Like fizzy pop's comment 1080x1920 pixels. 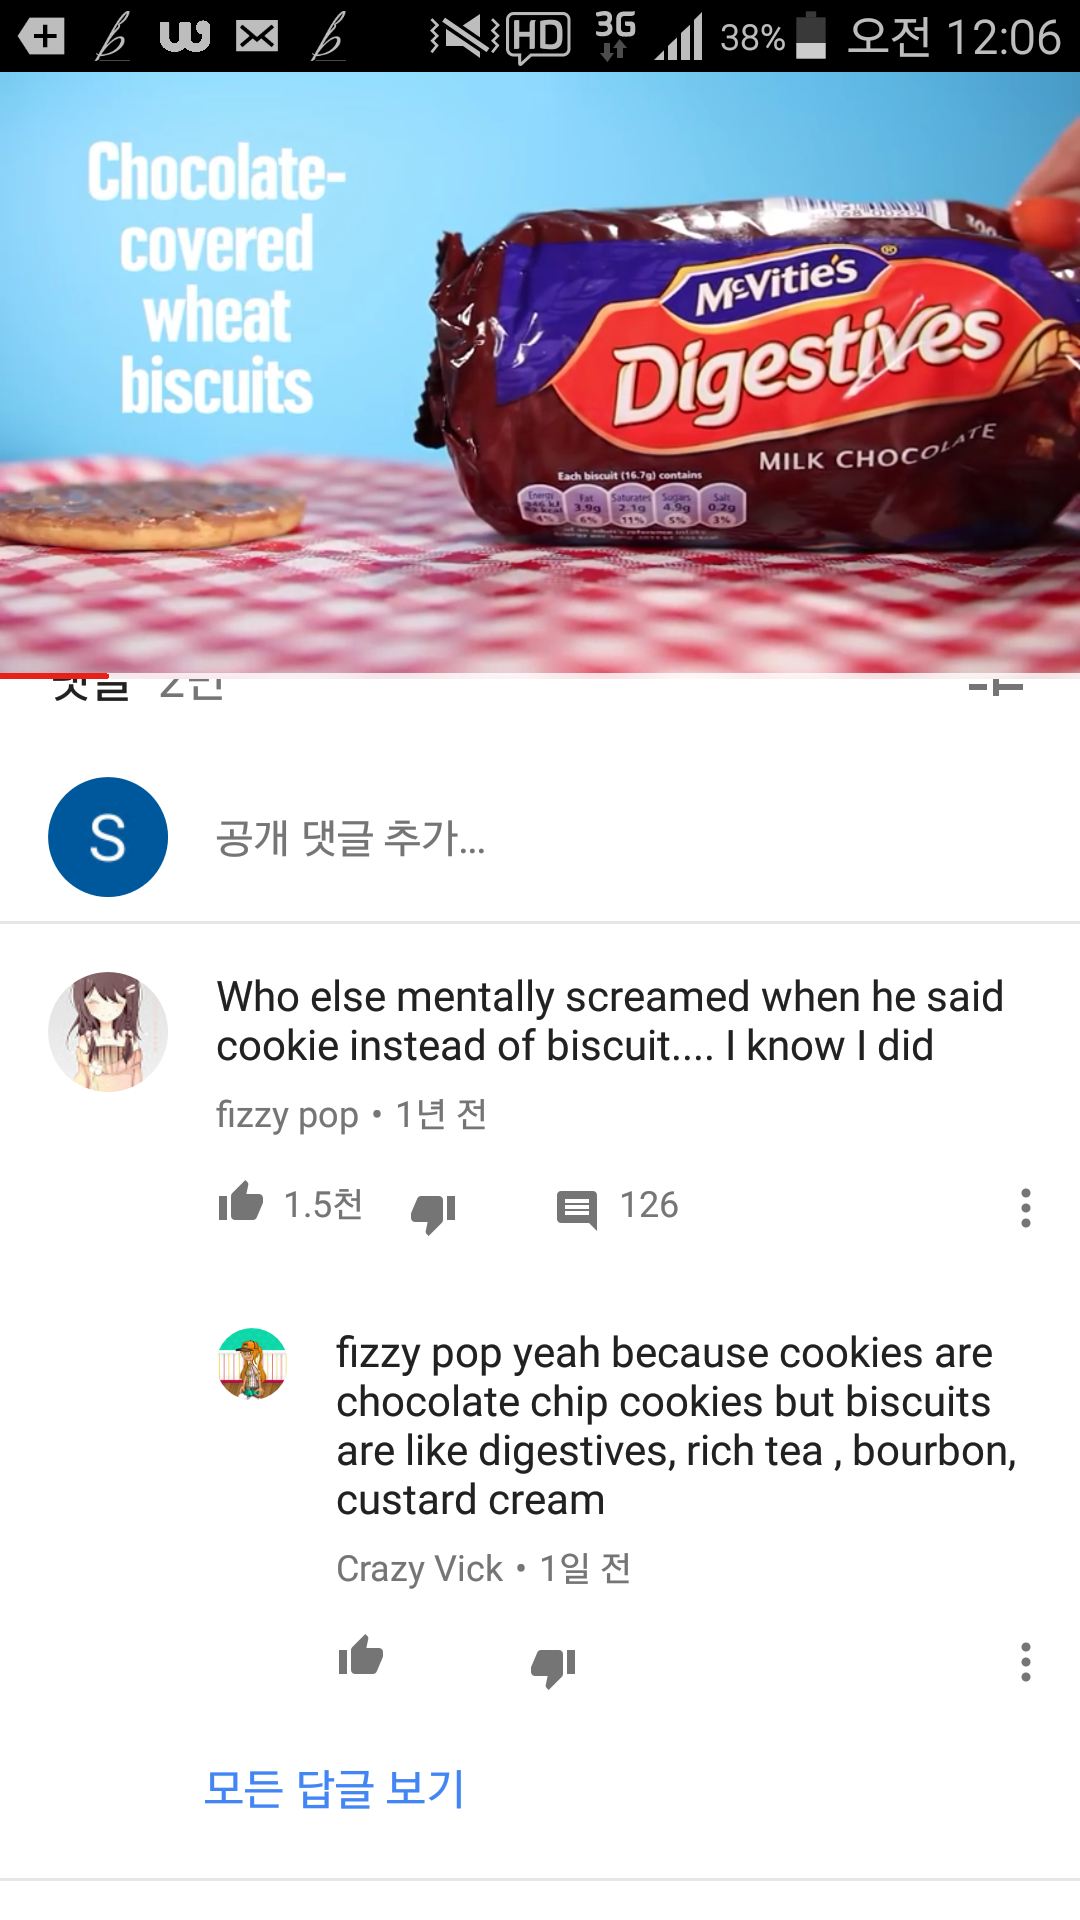[241, 1203]
